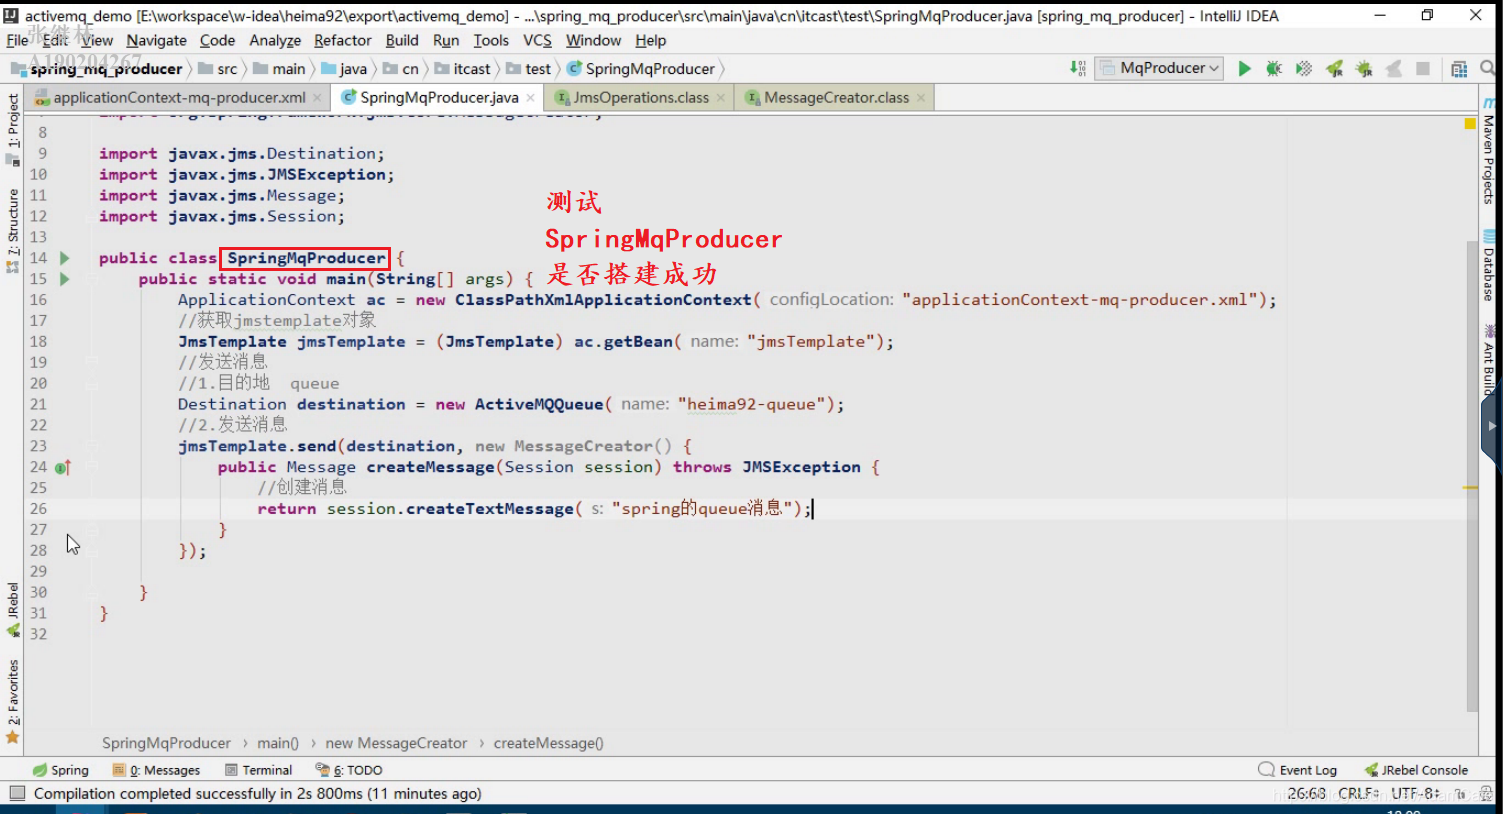Click main() in the bottom breadcrumb
The width and height of the screenshot is (1503, 814).
coord(278,743)
